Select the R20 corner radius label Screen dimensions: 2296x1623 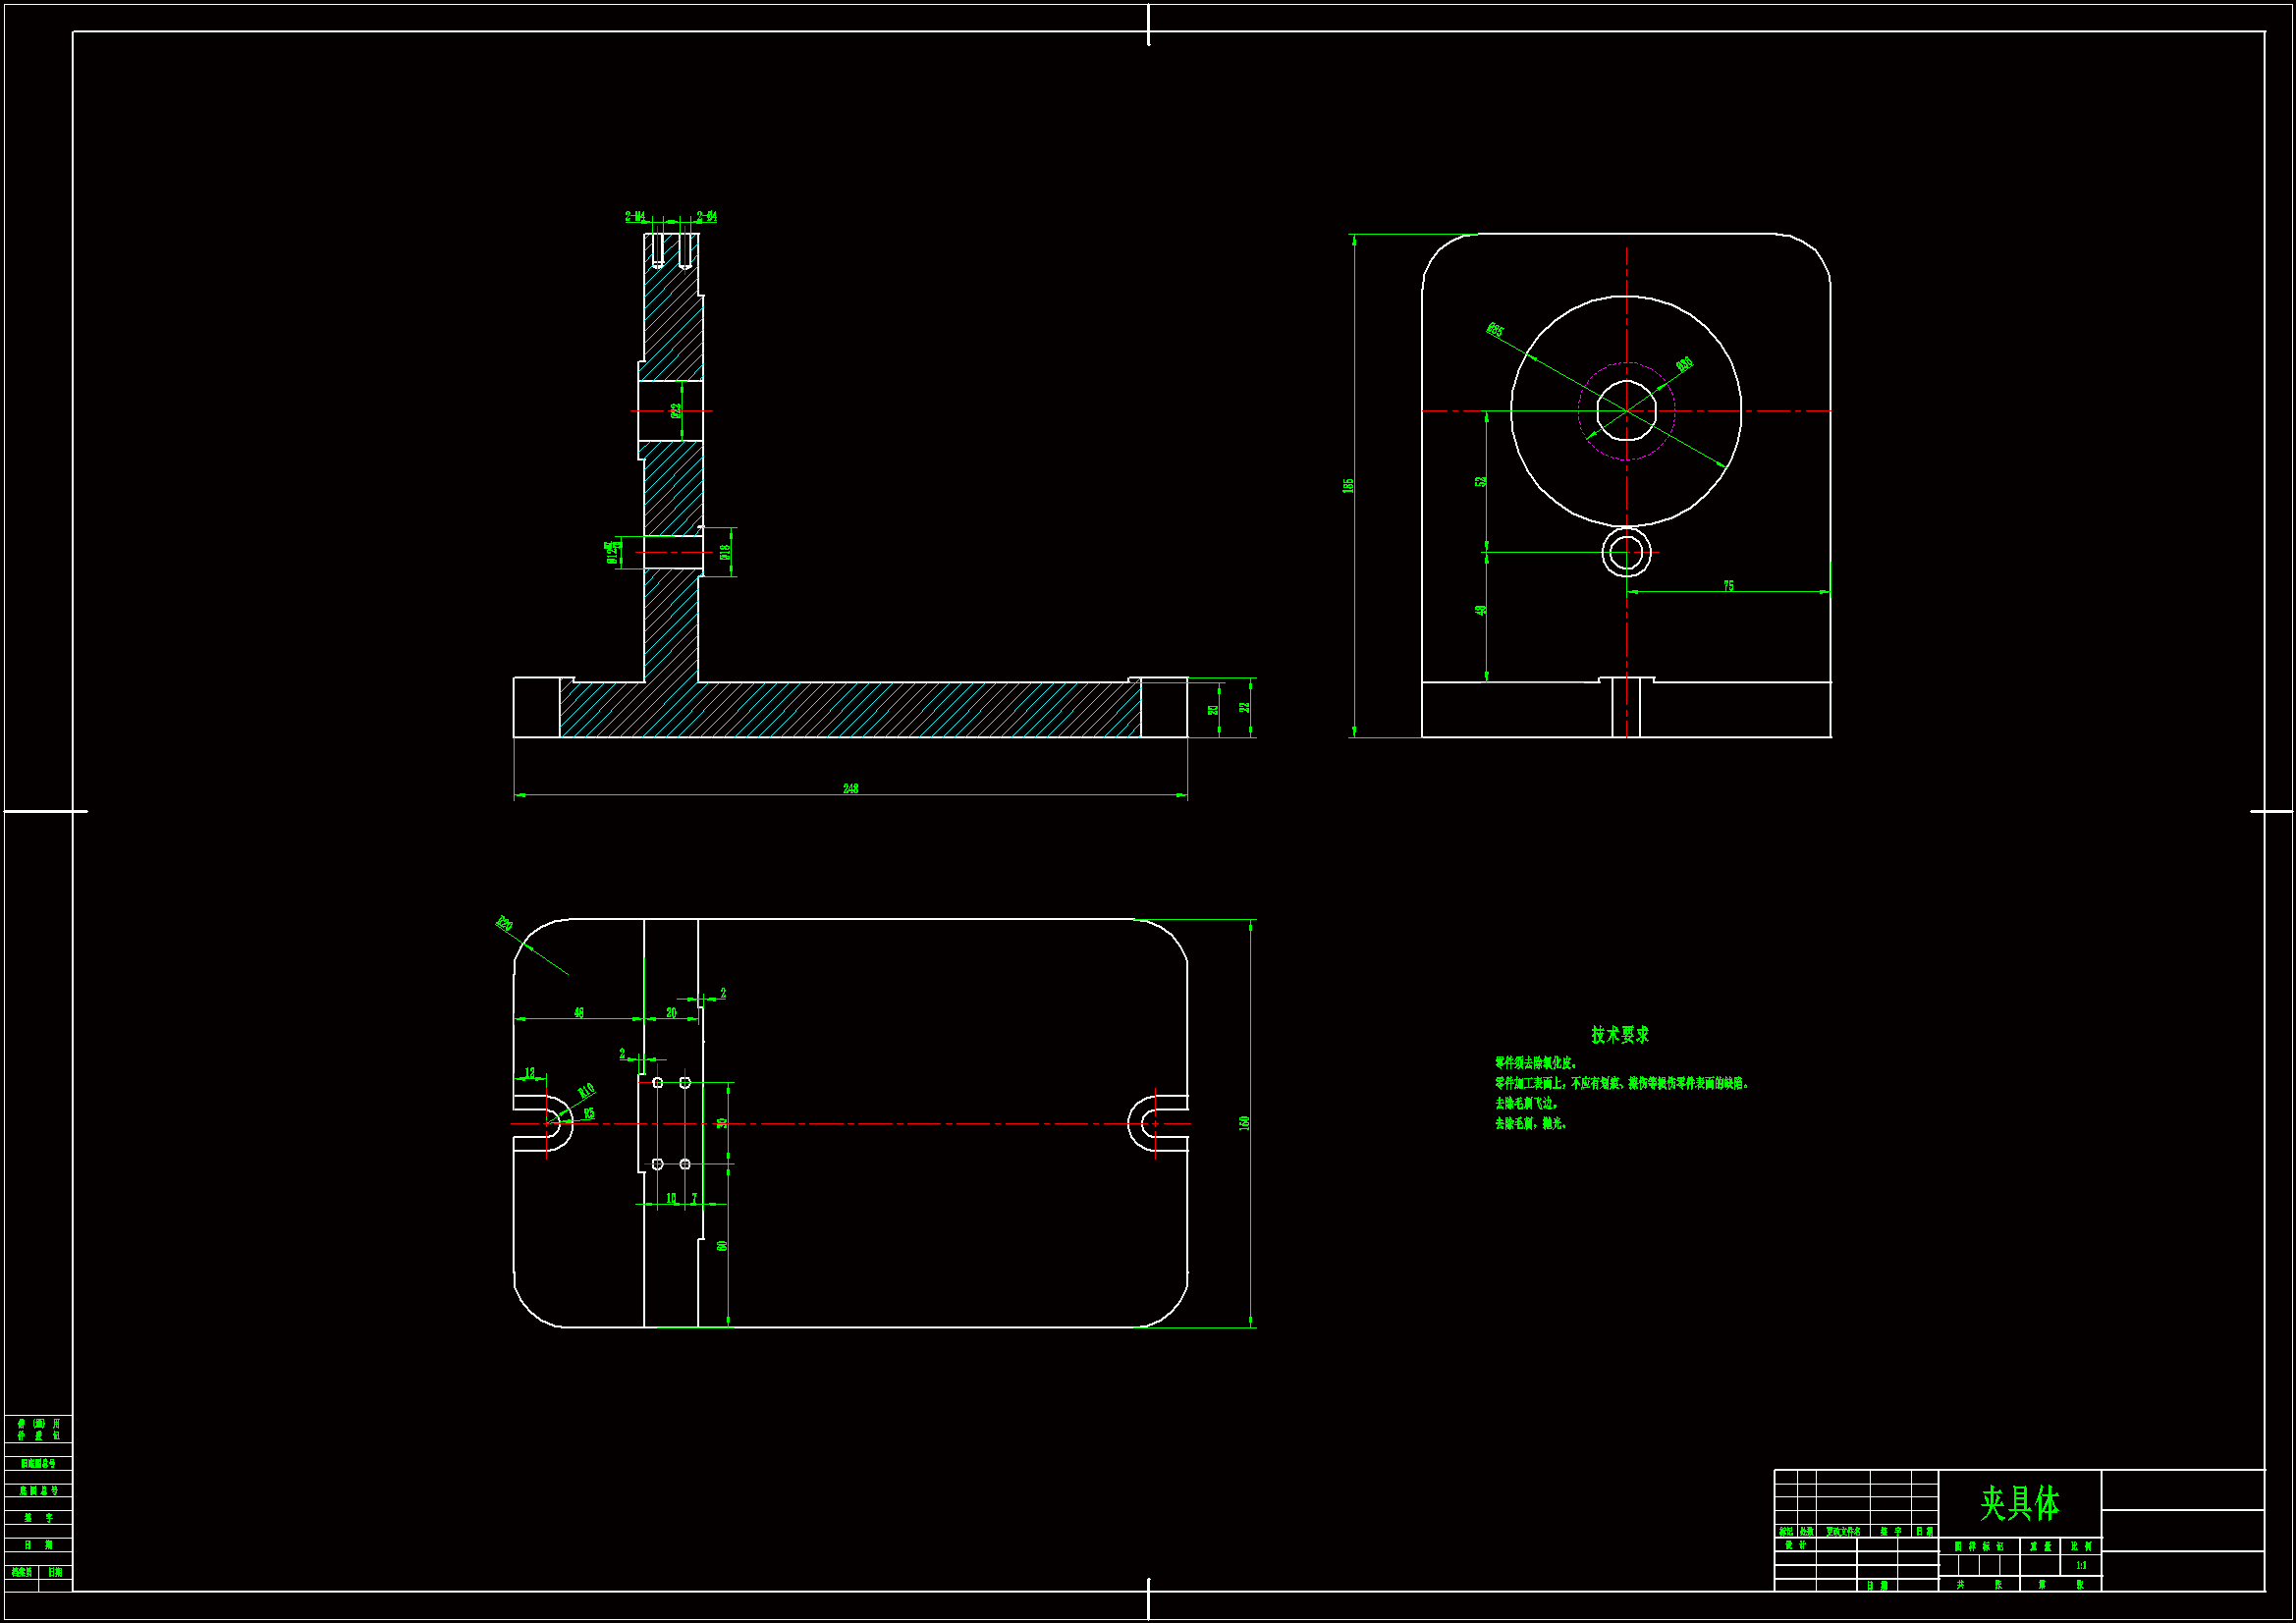[504, 924]
